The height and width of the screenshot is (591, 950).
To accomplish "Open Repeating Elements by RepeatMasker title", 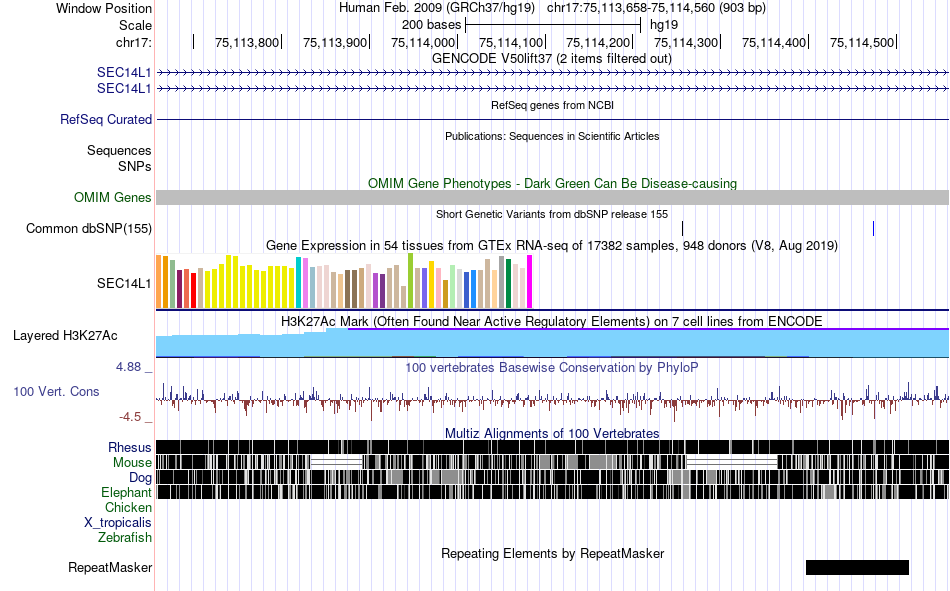I will coord(552,553).
